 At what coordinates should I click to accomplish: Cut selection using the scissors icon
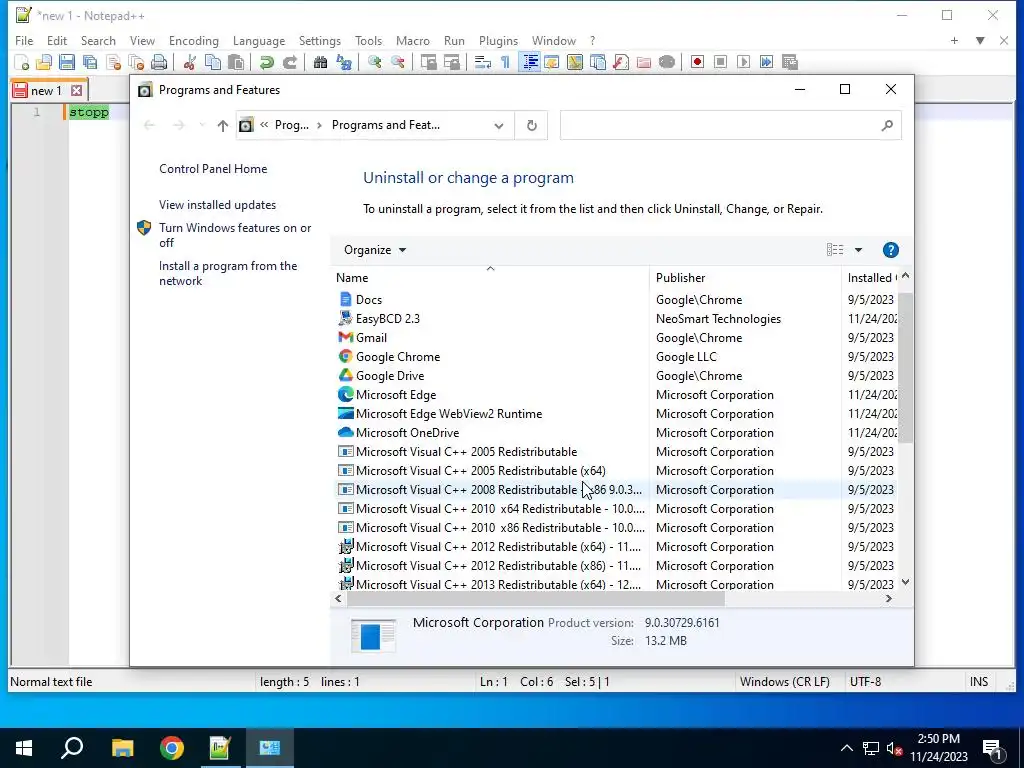point(189,63)
